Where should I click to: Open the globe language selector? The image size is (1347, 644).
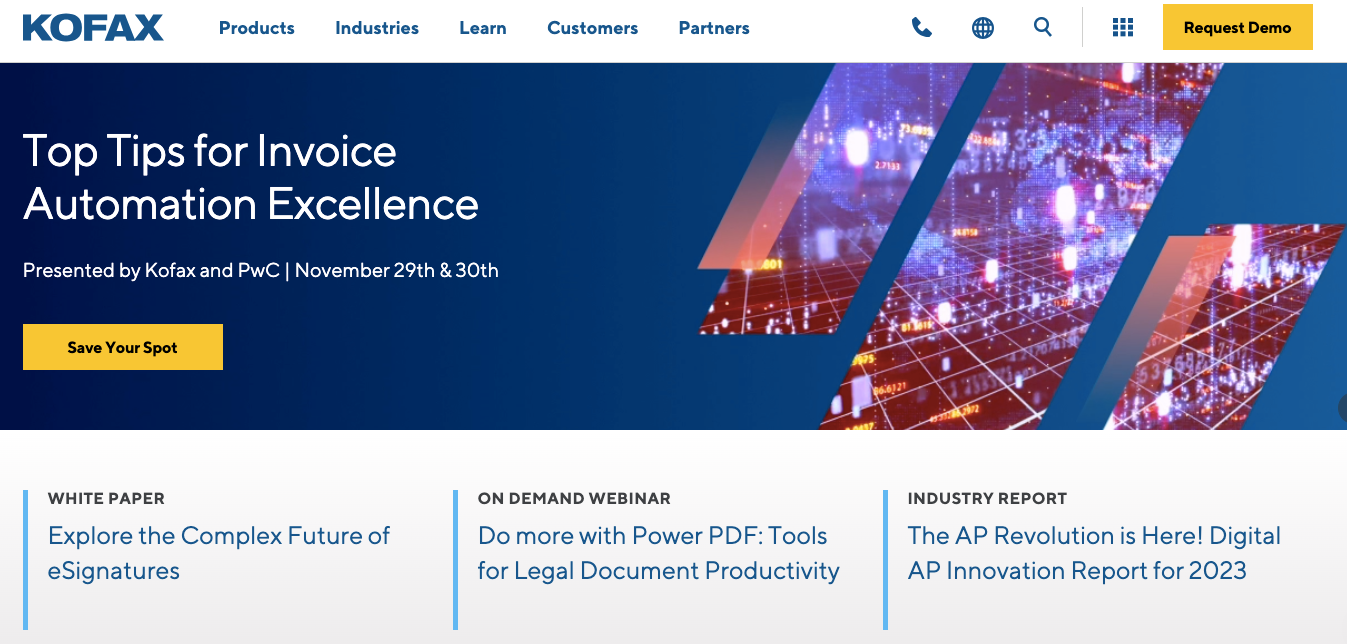tap(983, 28)
